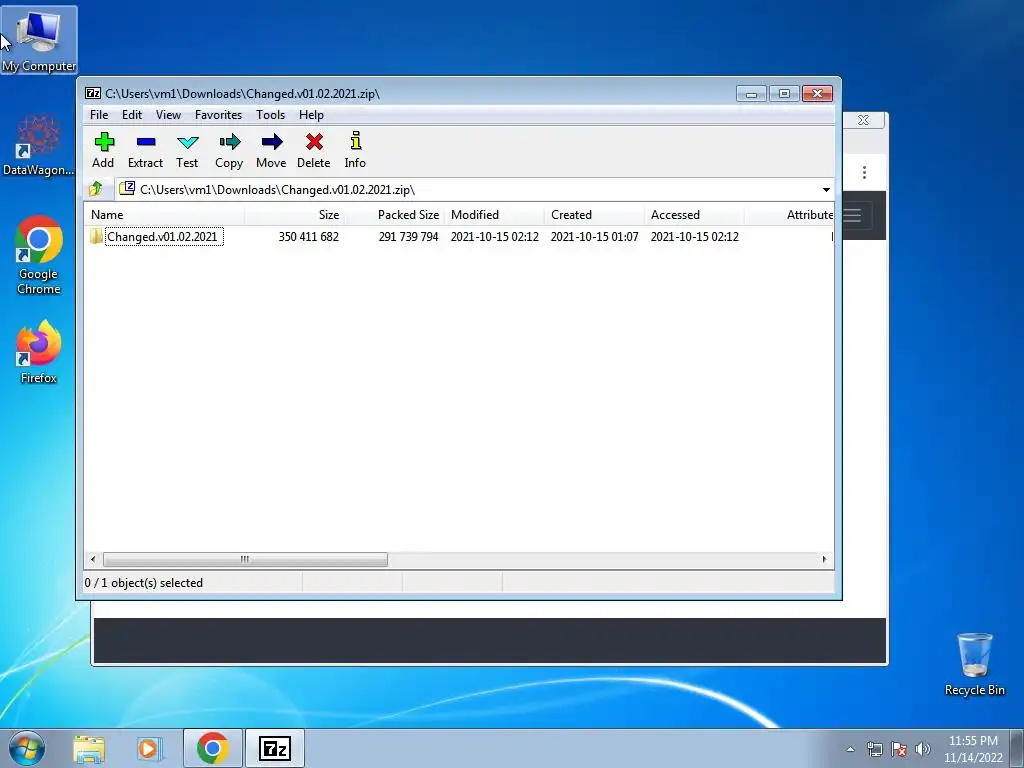
Task: Click the created date 2021-10-15 01:07
Action: point(594,236)
